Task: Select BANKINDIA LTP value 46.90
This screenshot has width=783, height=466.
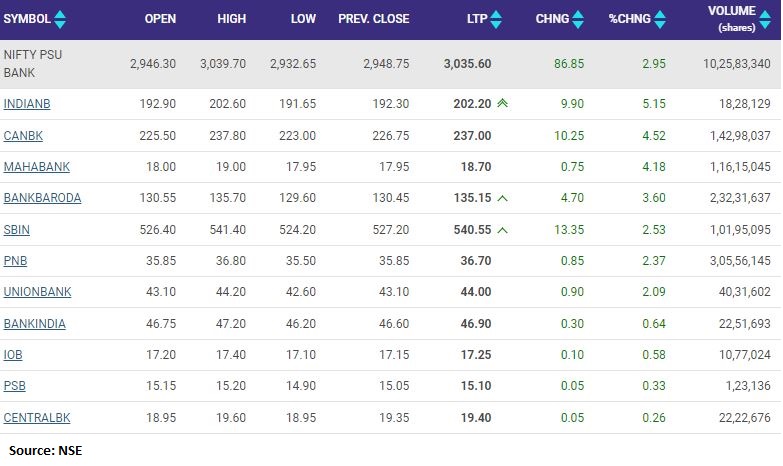Action: pos(476,324)
